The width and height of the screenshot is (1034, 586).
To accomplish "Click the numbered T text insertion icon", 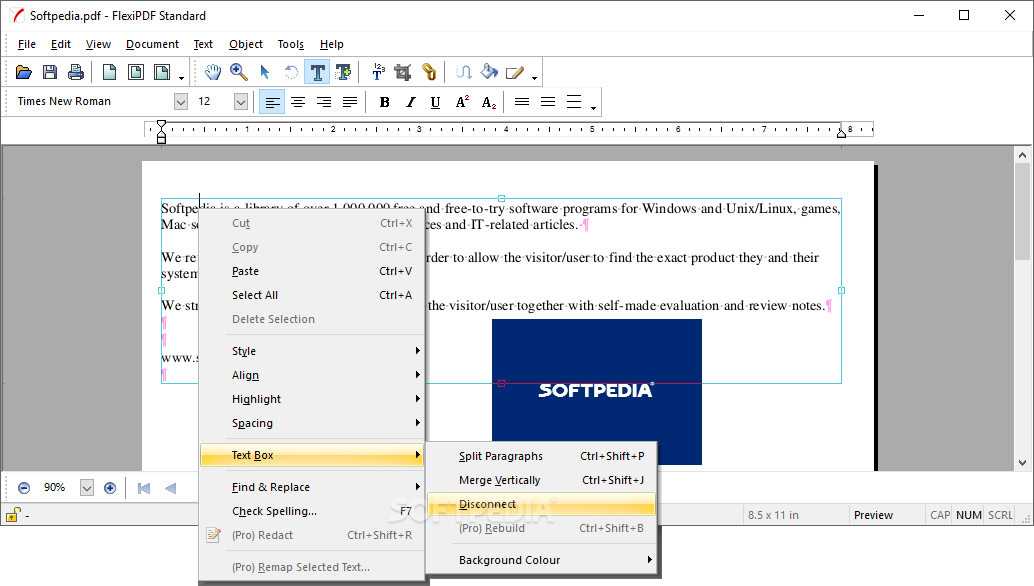I will (x=379, y=72).
